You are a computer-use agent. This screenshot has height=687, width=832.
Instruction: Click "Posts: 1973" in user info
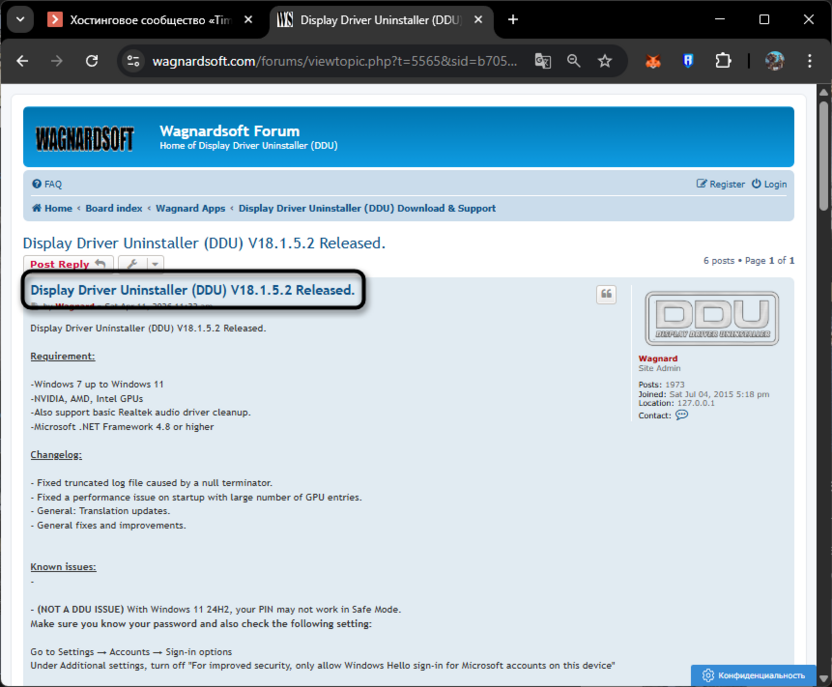662,385
